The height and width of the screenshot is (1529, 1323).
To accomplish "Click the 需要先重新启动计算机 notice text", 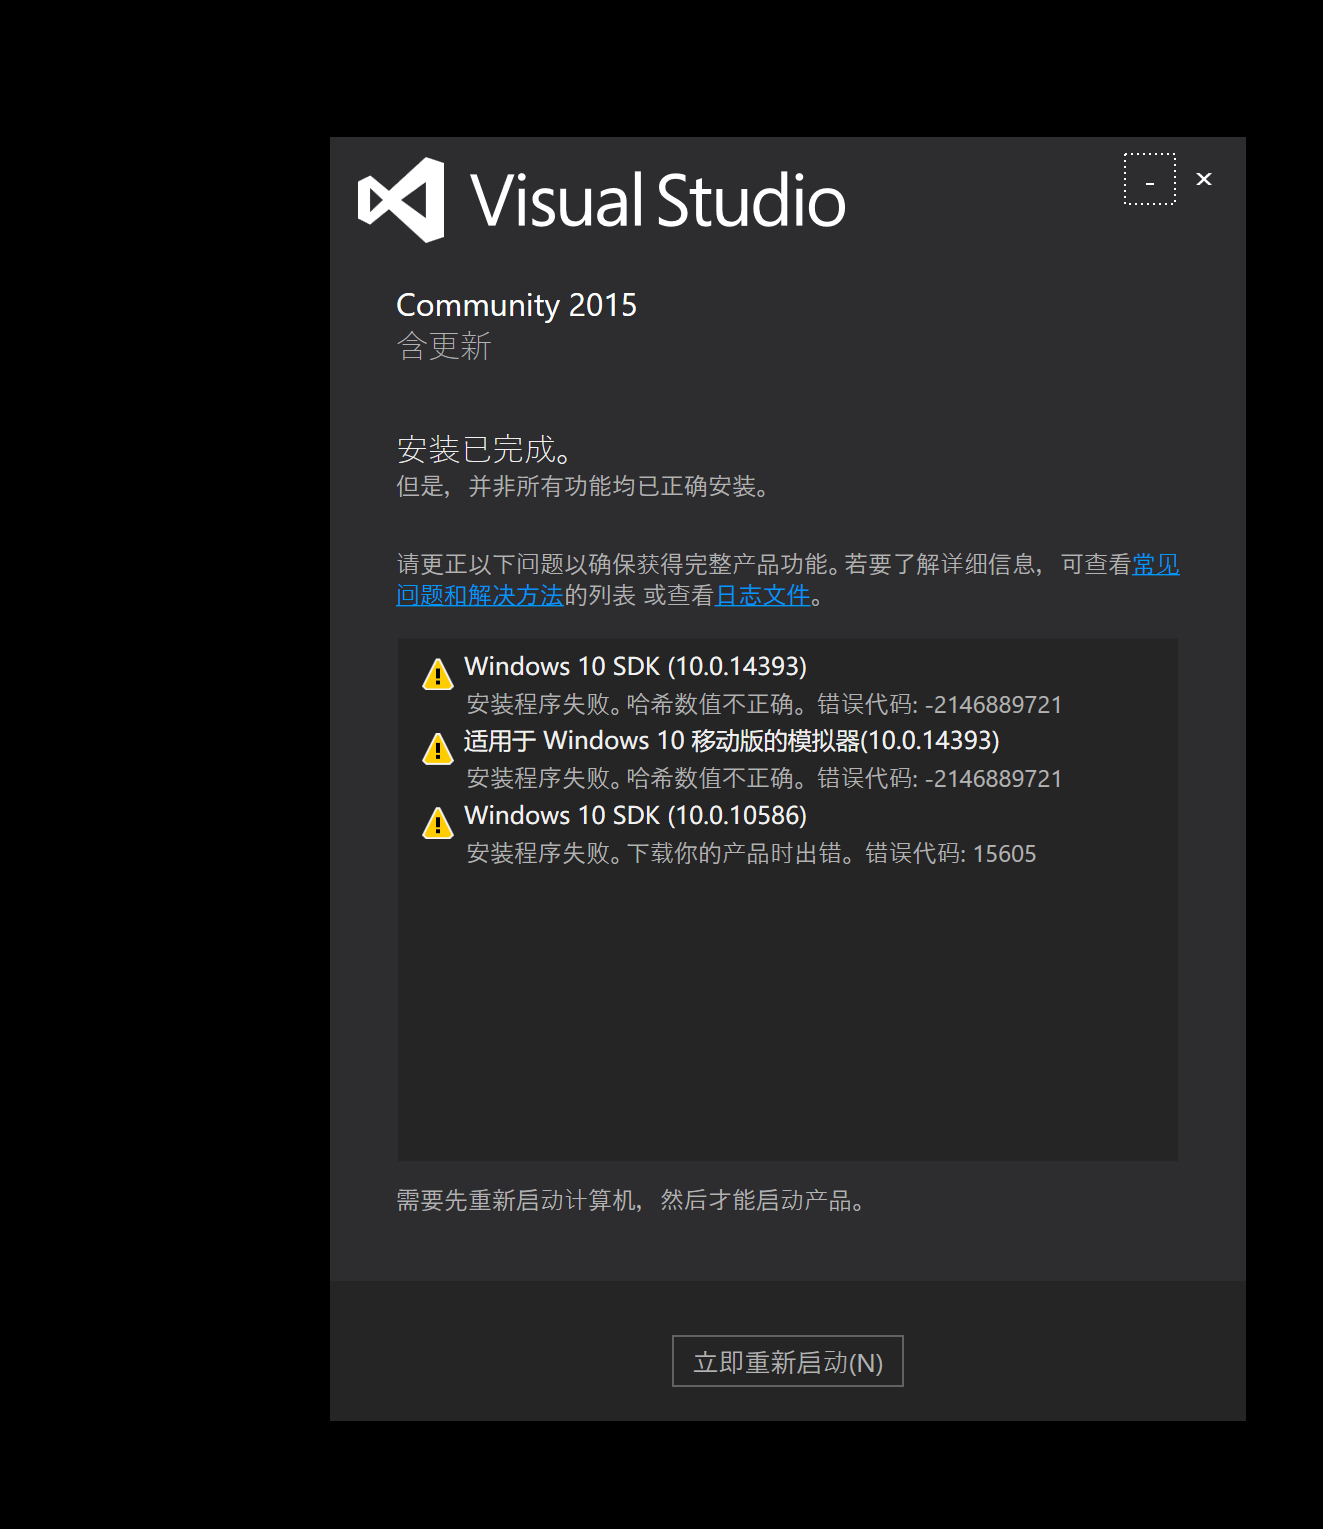I will pos(630,1200).
